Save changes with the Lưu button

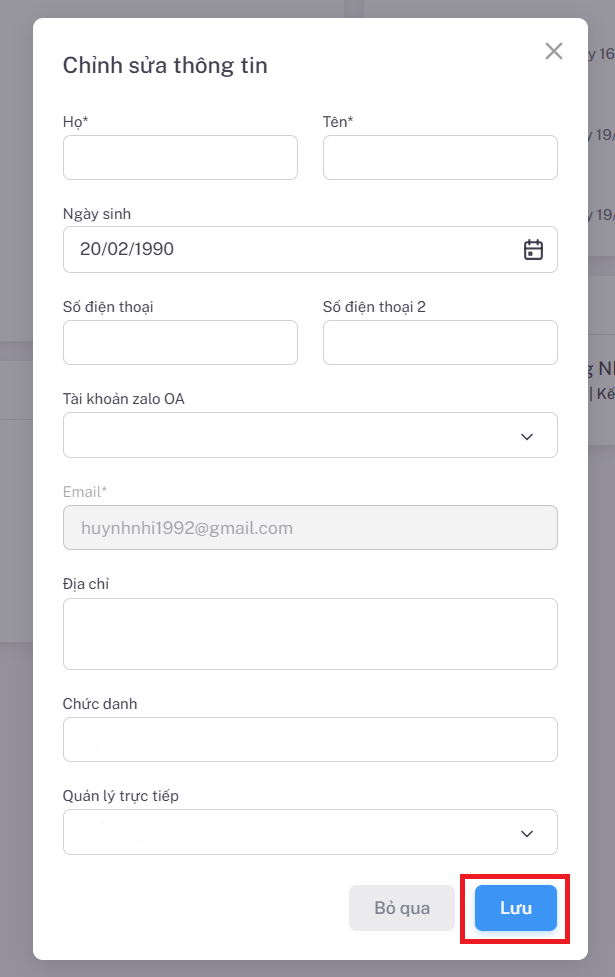(x=515, y=908)
